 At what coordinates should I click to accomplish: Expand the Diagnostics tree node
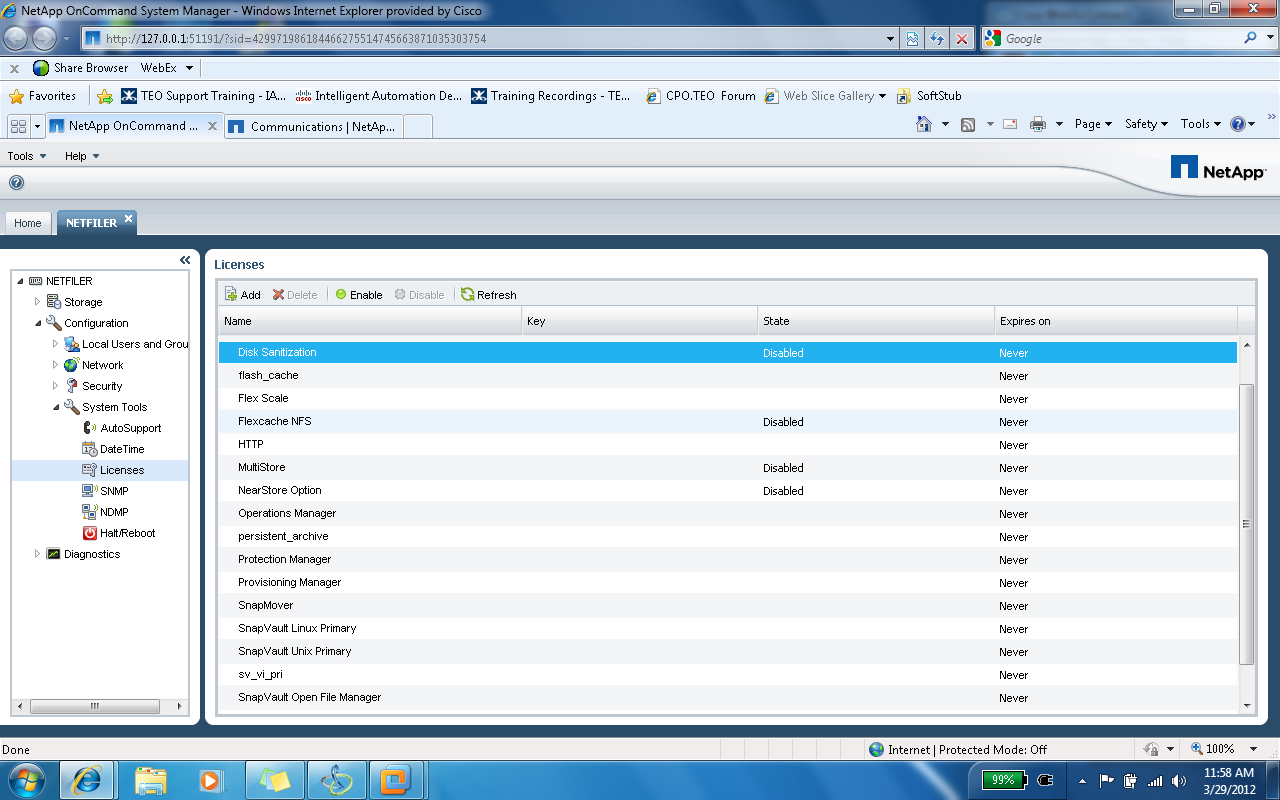coord(38,554)
